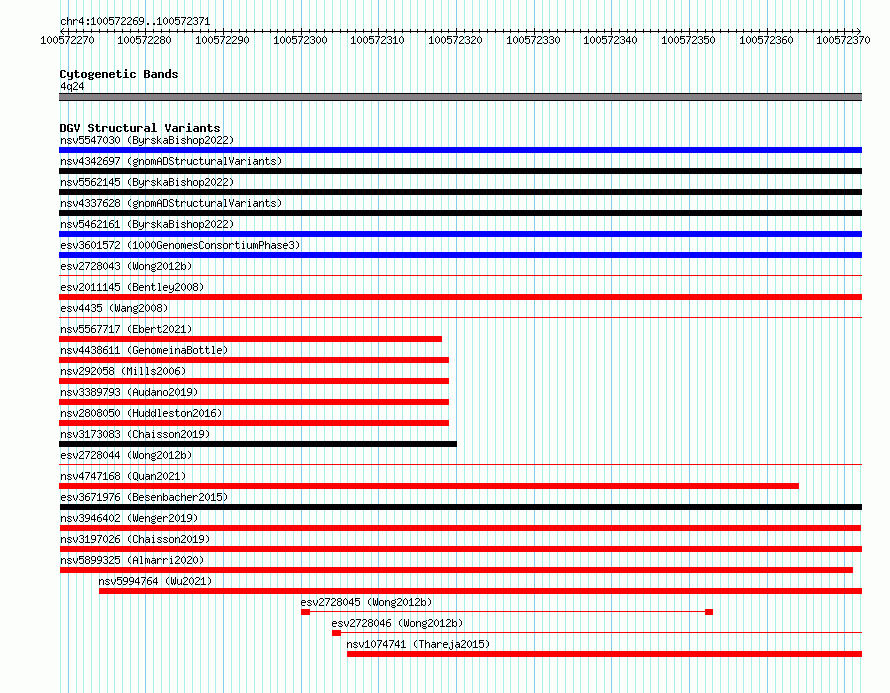Click nsv5899325 (Almarri2020) label
This screenshot has width=890, height=693.
132,560
